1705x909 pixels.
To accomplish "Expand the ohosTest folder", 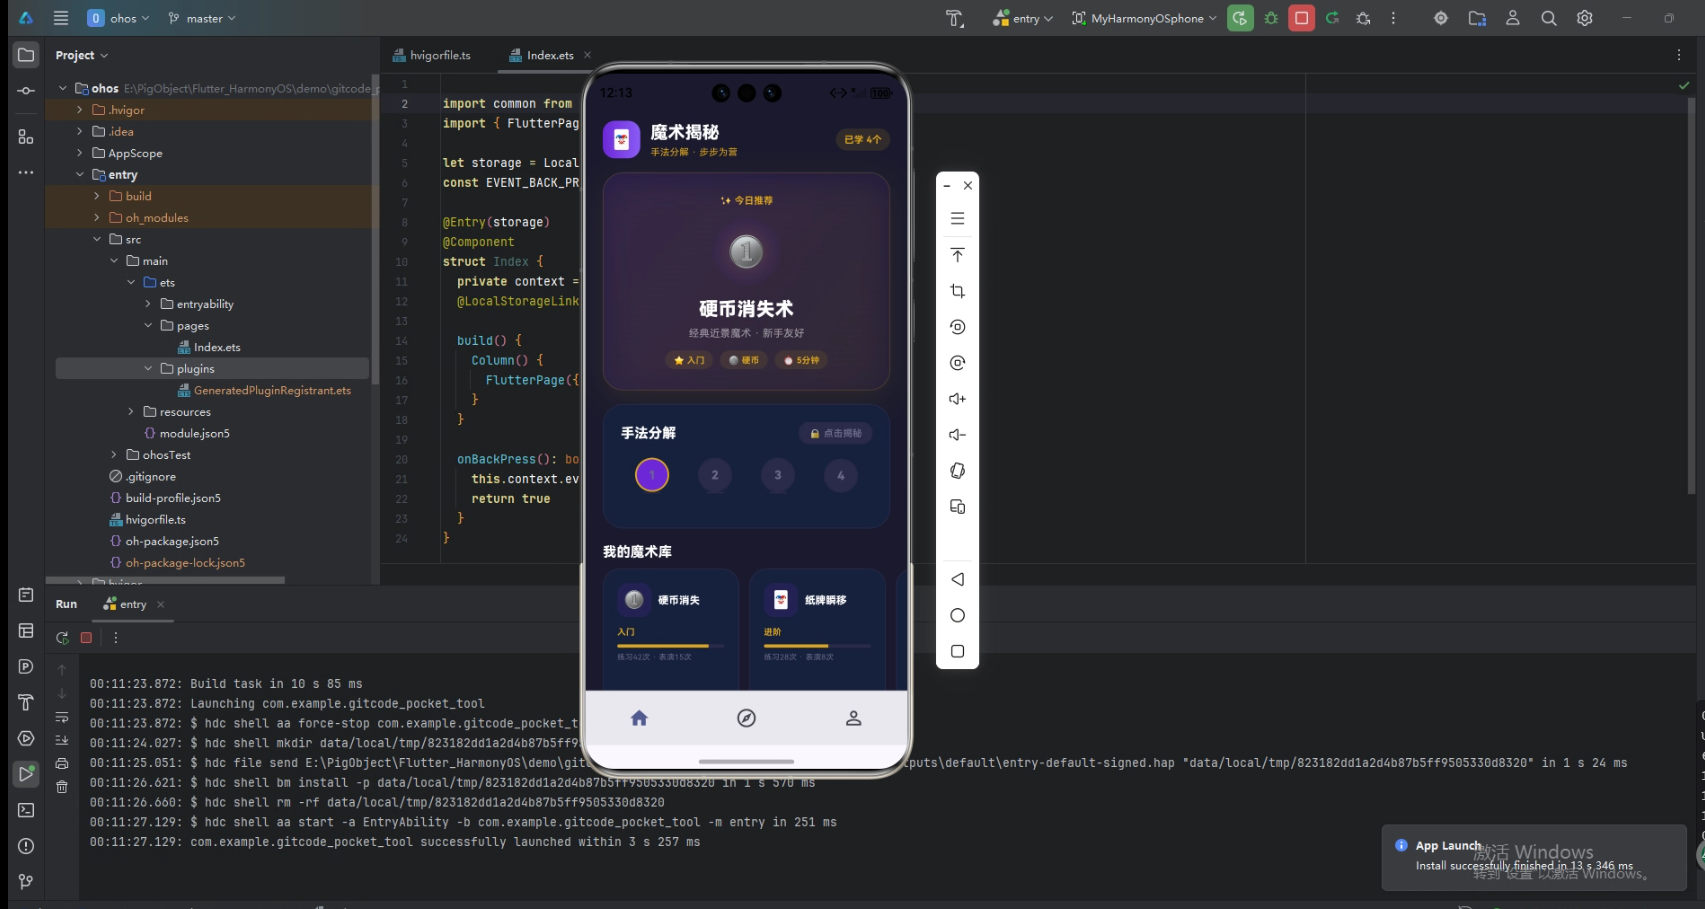I will 114,455.
